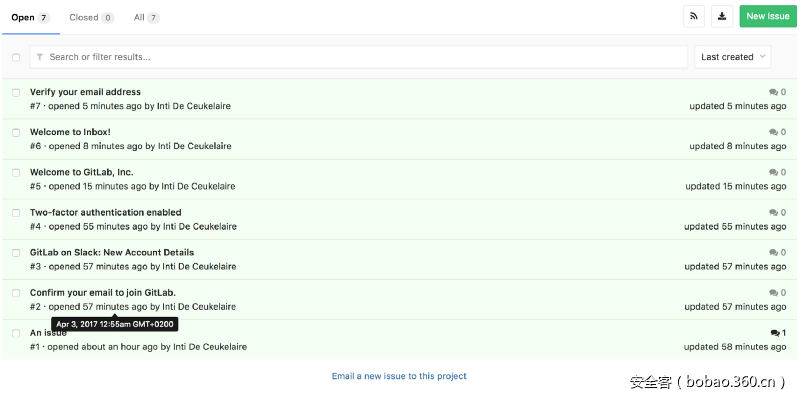Open issue Confirm your email to join GitLab.
Viewport: 800px width, 400px height.
tap(103, 292)
